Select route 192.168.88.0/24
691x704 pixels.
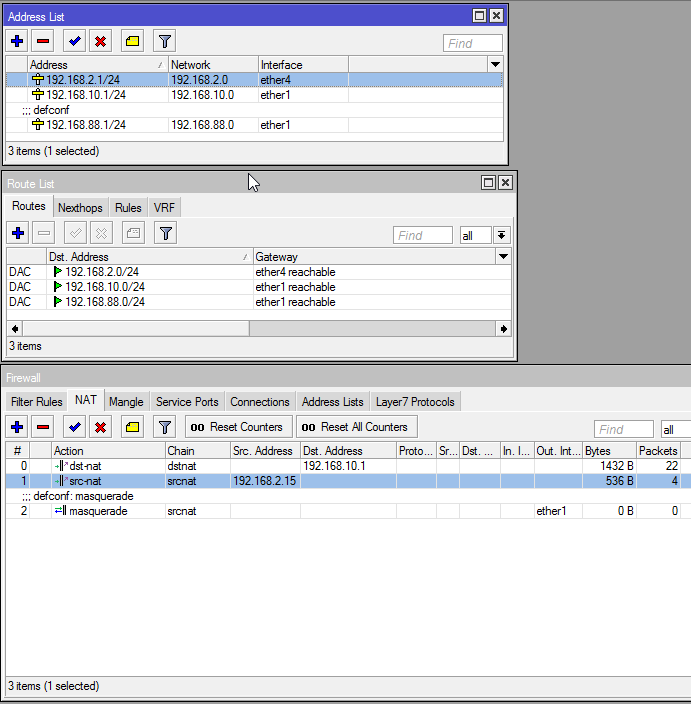point(259,302)
